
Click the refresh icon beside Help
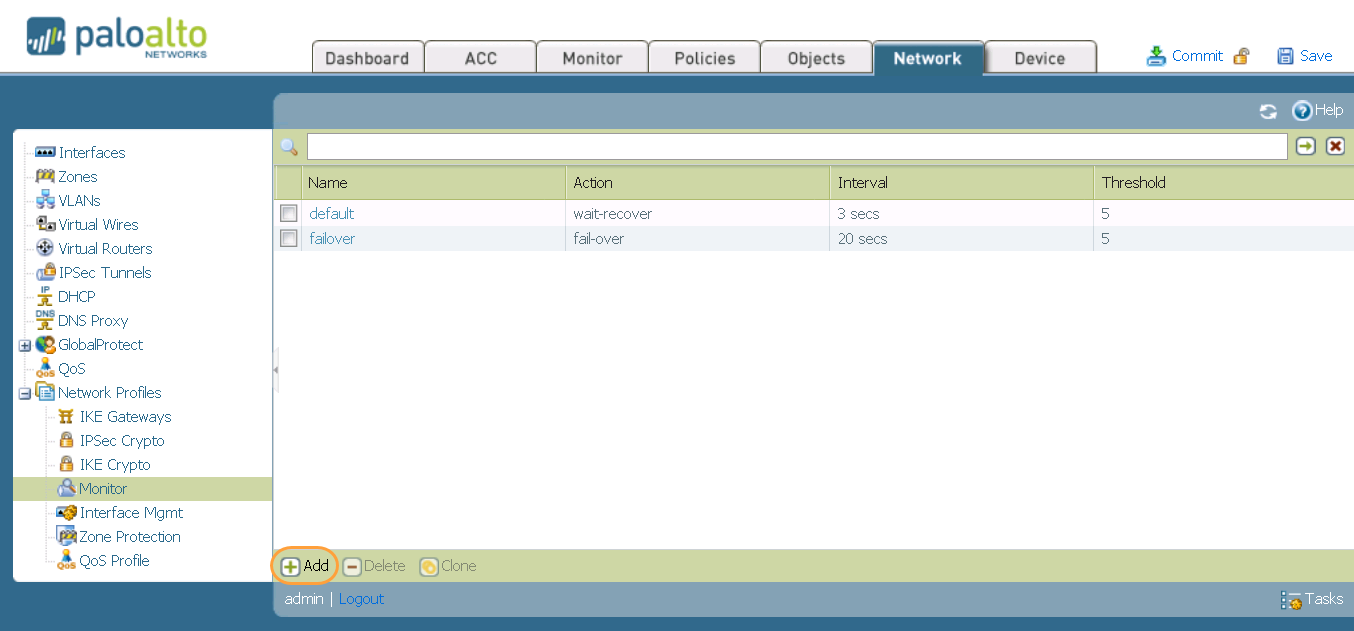click(x=1268, y=112)
